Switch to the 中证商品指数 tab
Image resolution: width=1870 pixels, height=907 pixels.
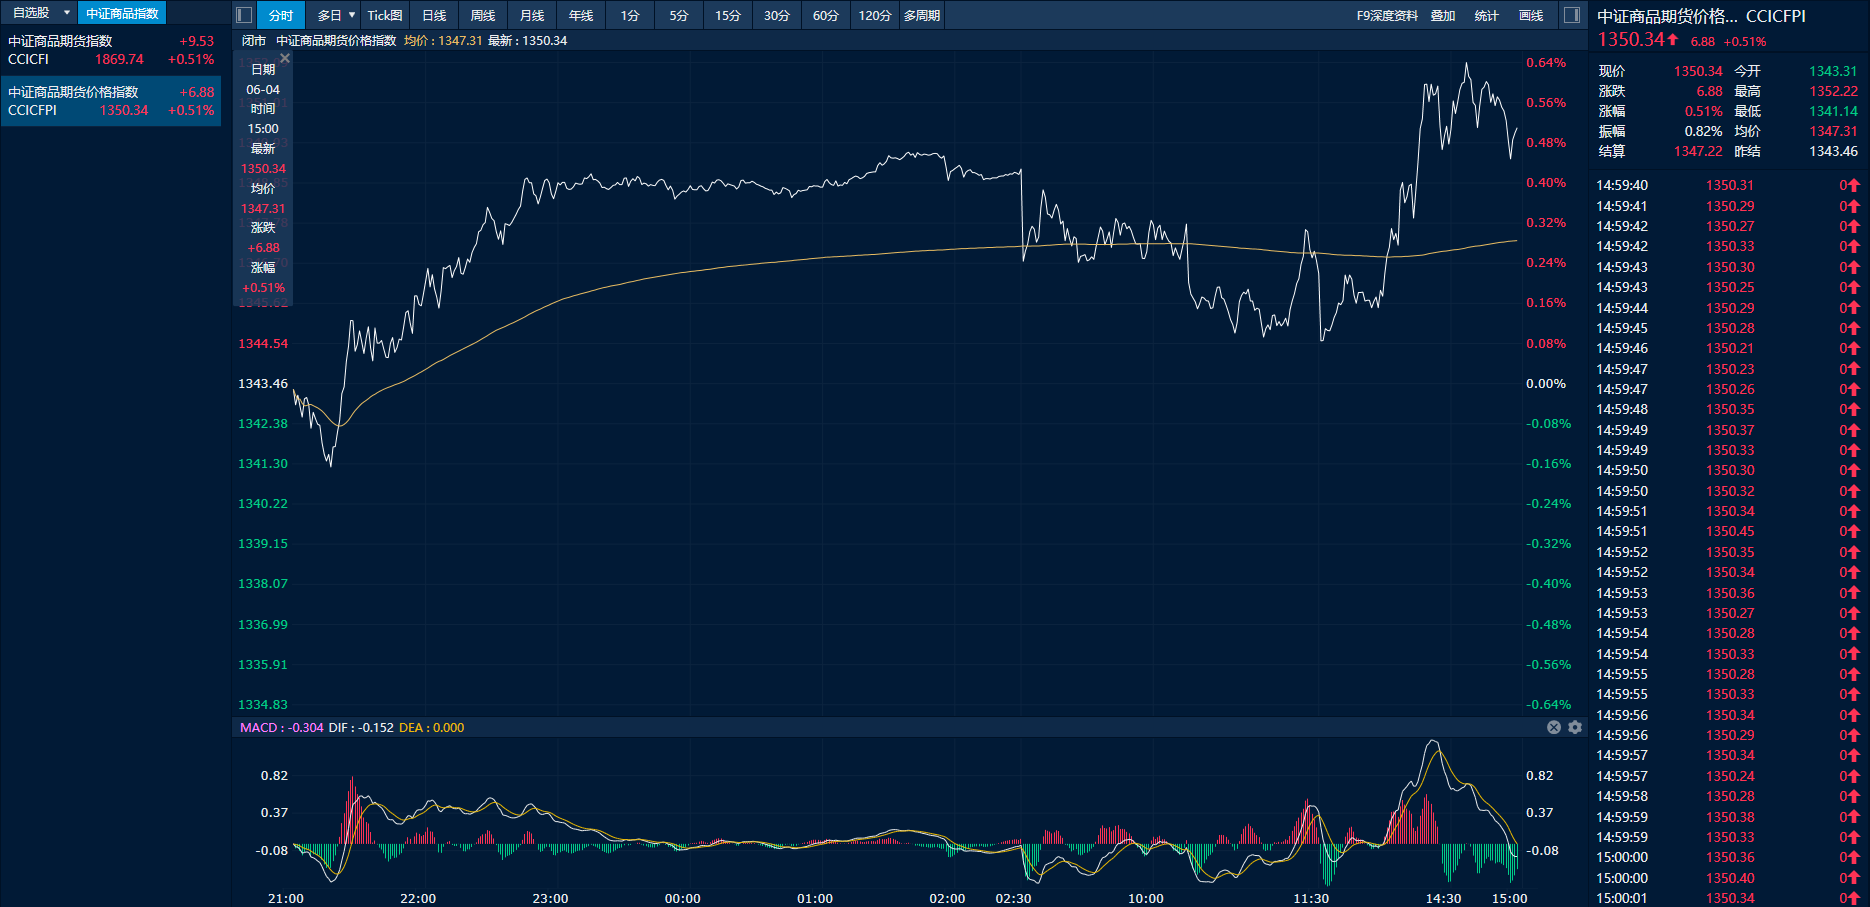[122, 13]
